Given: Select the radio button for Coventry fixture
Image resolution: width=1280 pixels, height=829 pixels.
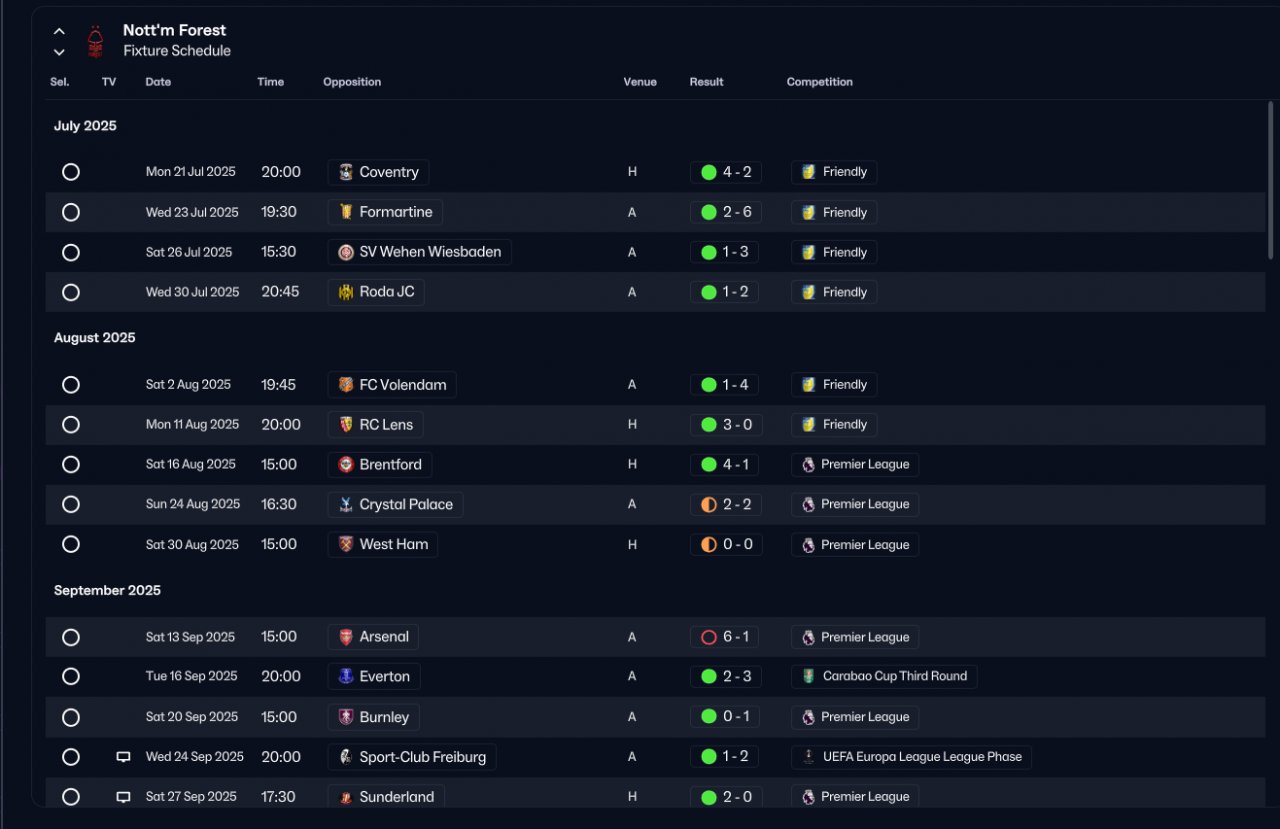Looking at the screenshot, I should tap(71, 172).
